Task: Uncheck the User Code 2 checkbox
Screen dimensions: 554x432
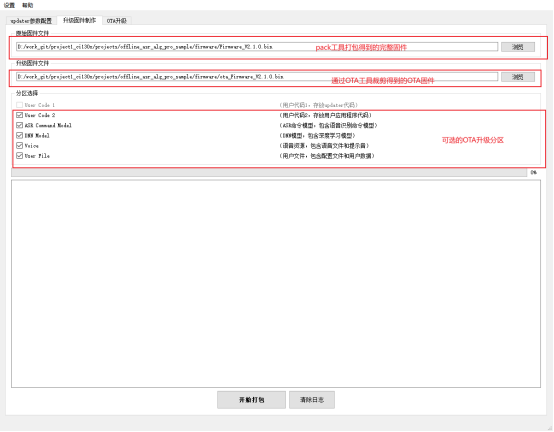Action: point(19,115)
